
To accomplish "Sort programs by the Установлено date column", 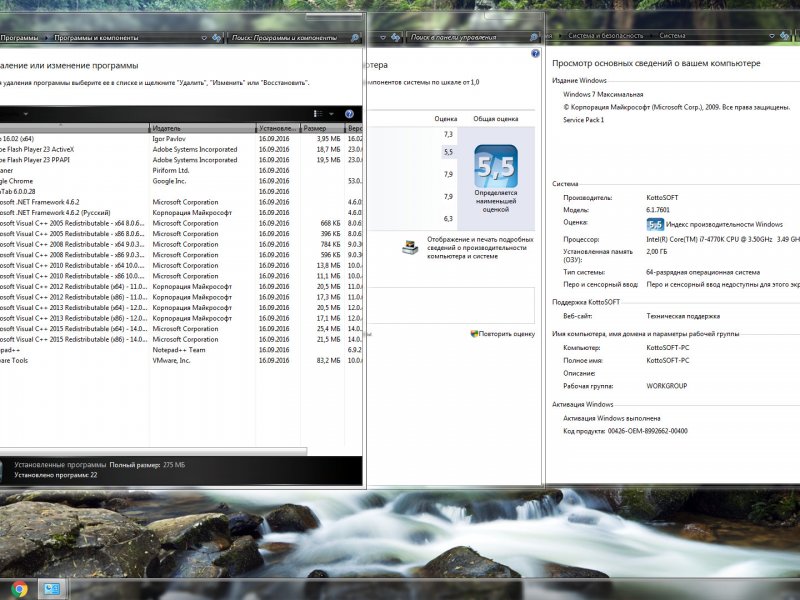I will [278, 128].
